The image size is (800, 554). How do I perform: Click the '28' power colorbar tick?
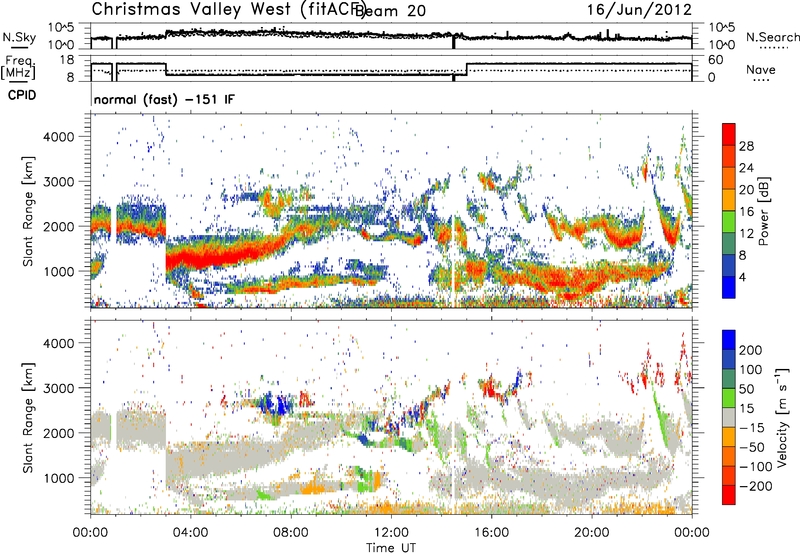click(746, 146)
